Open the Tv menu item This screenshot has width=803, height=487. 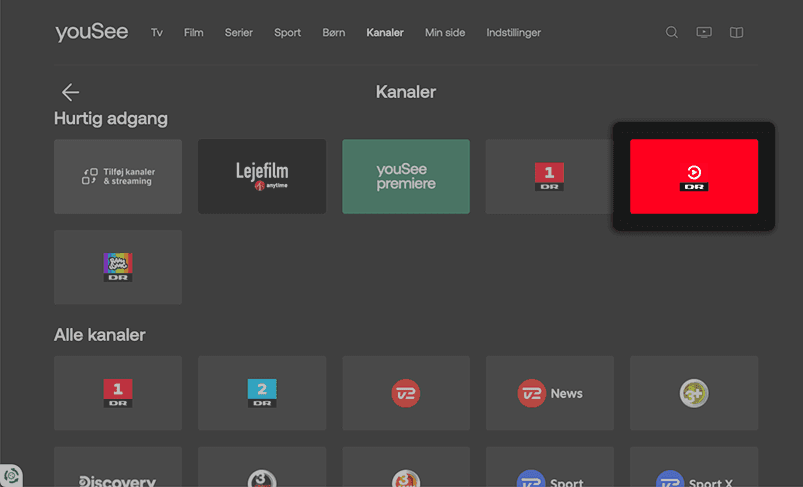coord(157,33)
